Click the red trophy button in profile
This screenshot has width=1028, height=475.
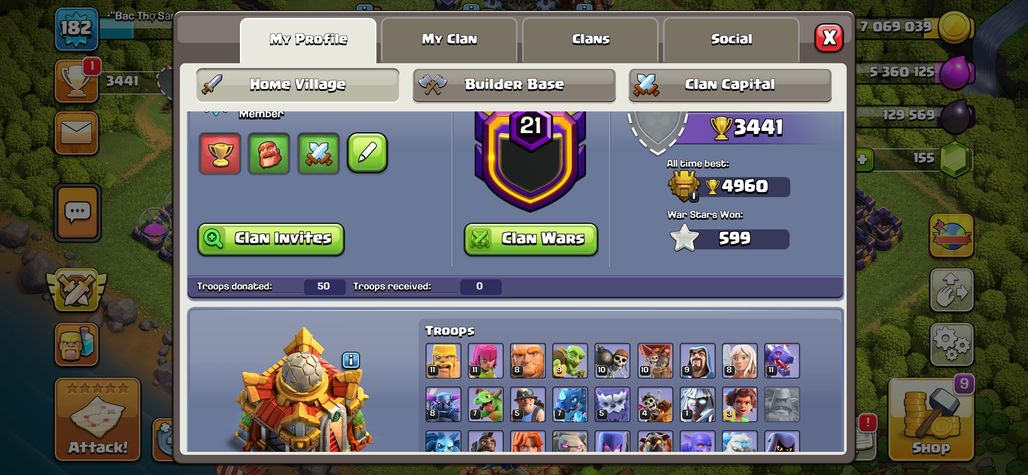[220, 153]
